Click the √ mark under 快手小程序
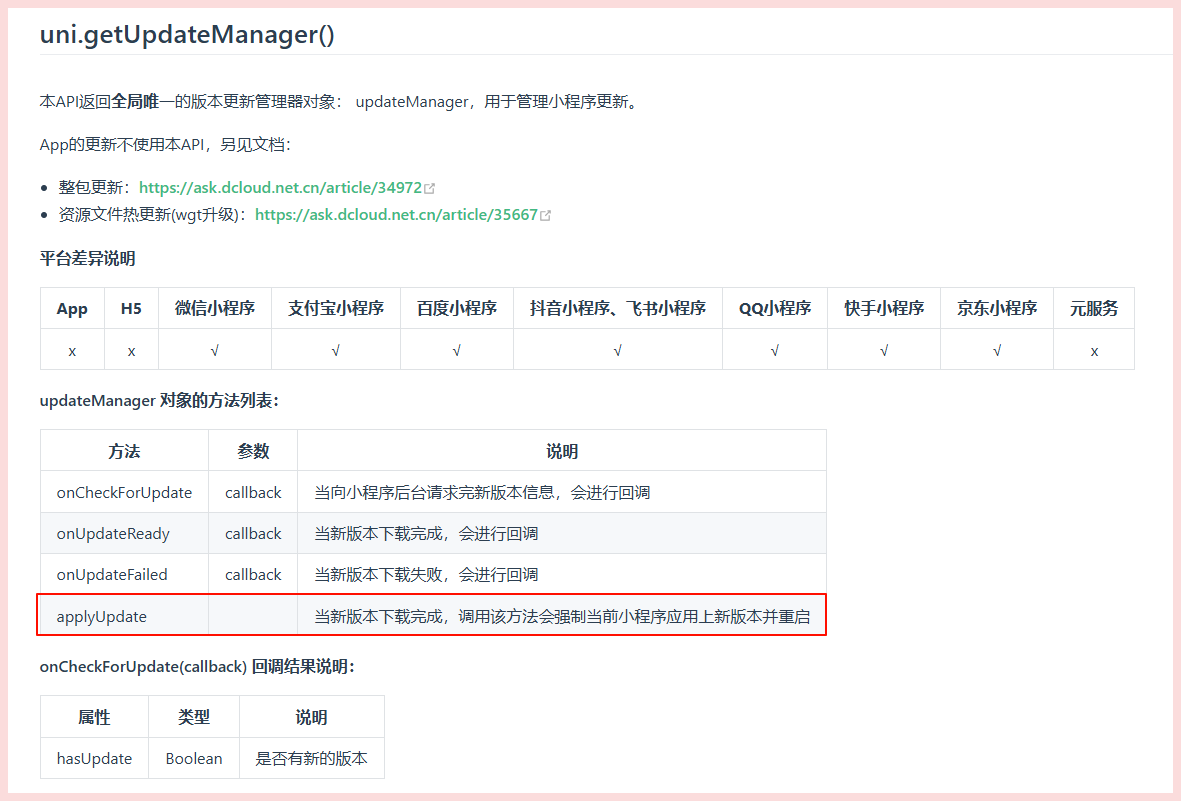Viewport: 1181px width, 801px height. tap(884, 350)
